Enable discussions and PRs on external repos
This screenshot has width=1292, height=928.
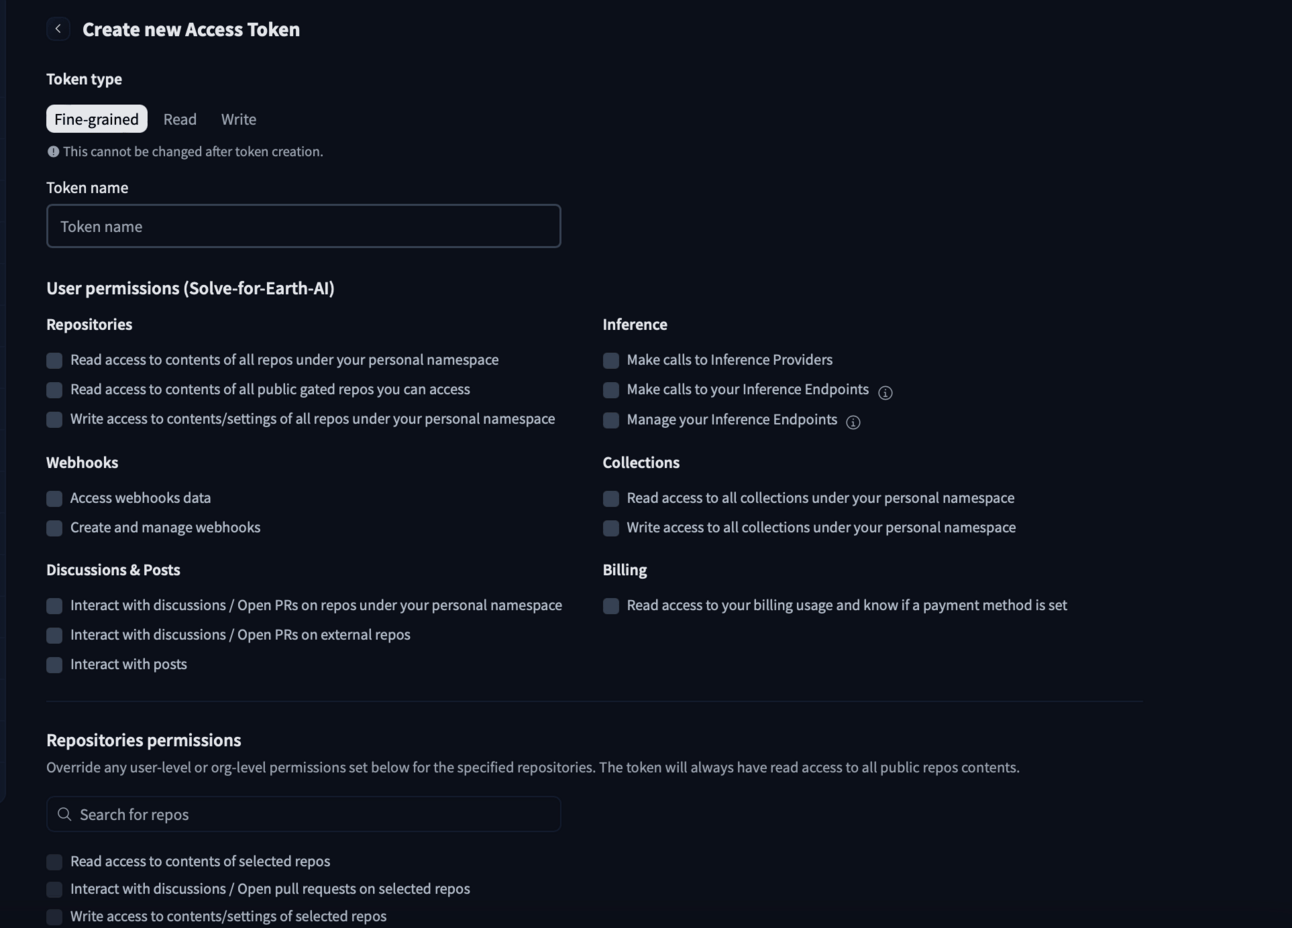pos(55,635)
